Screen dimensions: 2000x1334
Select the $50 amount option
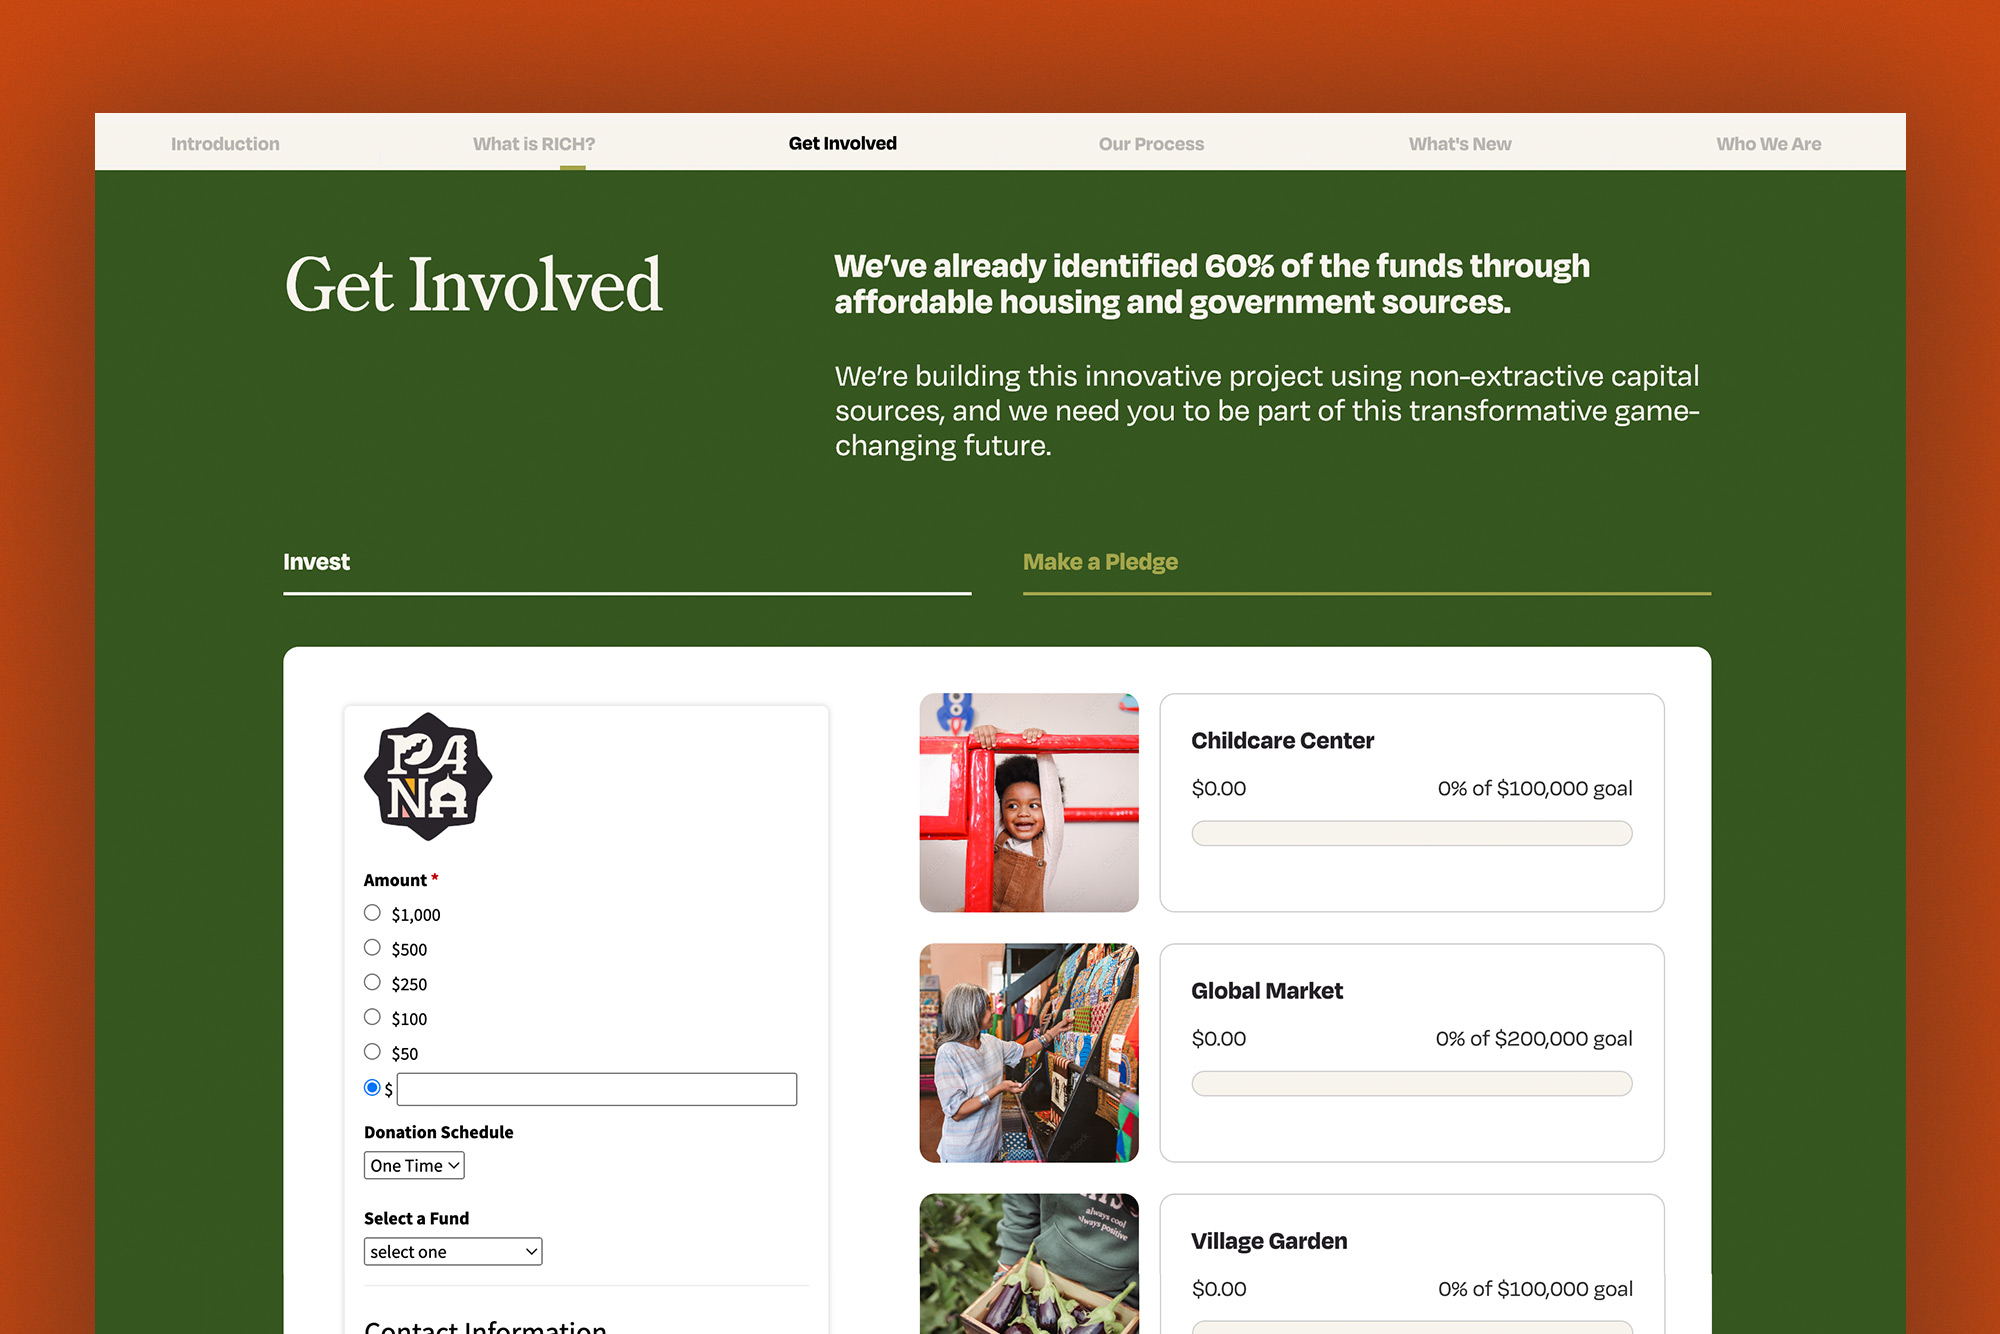(372, 1051)
